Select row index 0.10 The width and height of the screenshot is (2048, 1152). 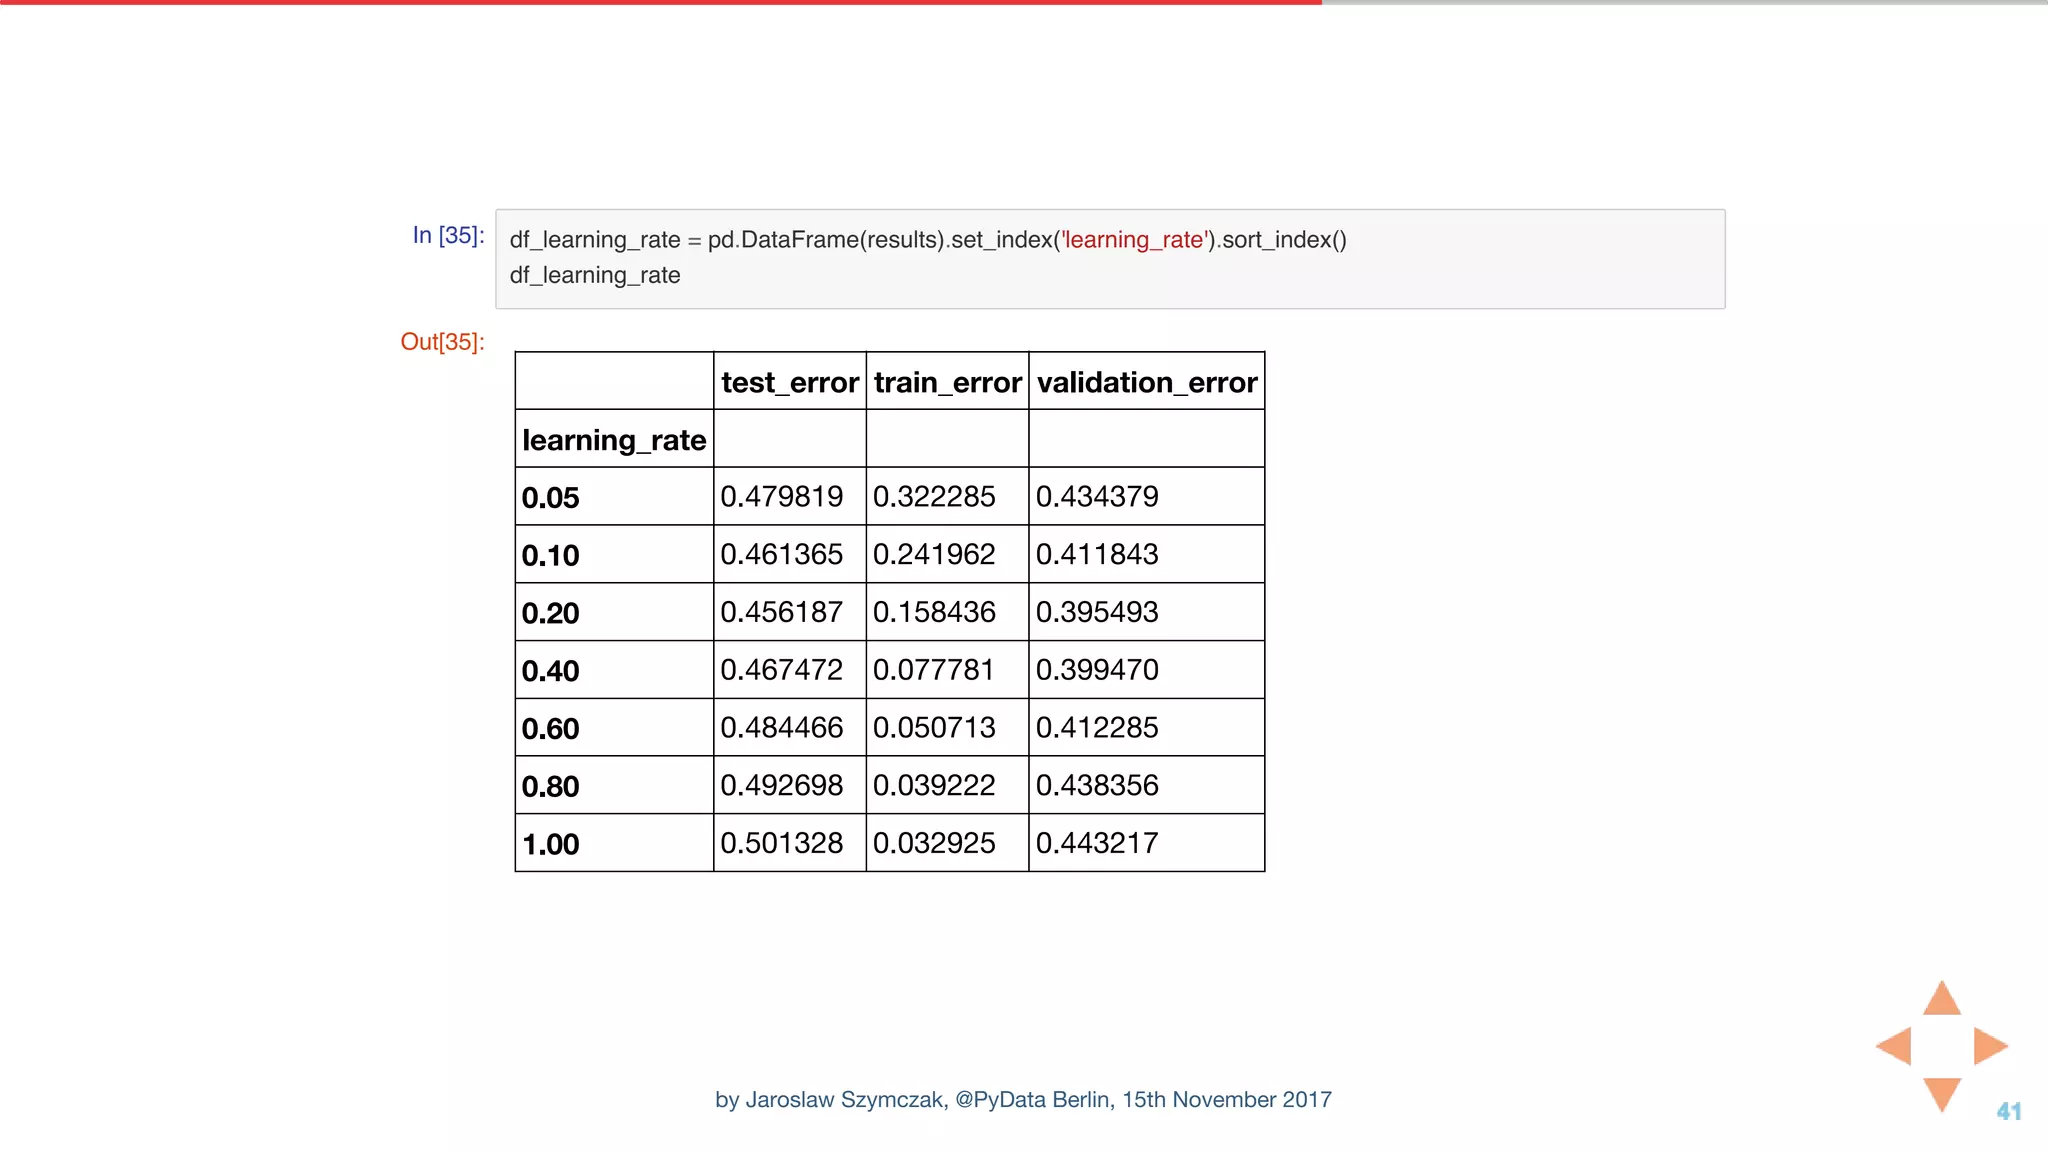click(551, 555)
